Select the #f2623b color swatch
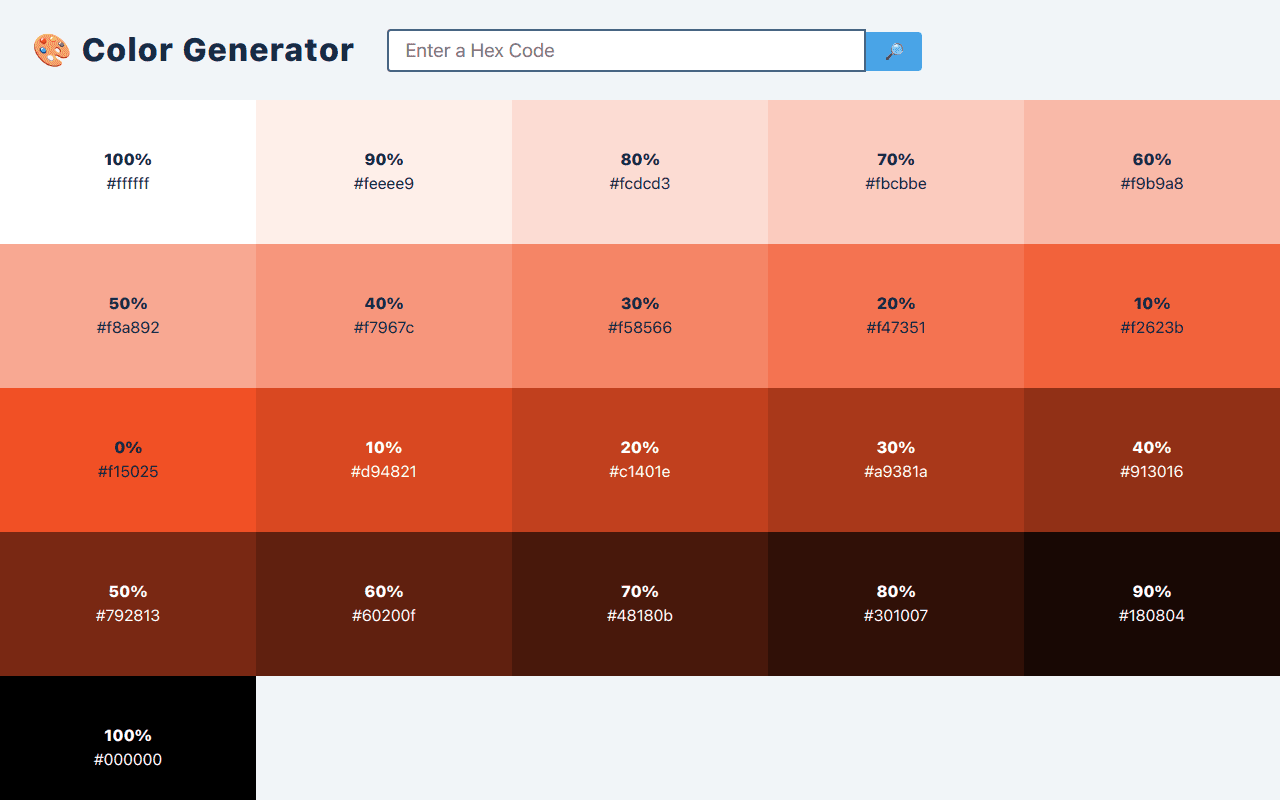This screenshot has width=1280, height=800. pyautogui.click(x=1152, y=316)
